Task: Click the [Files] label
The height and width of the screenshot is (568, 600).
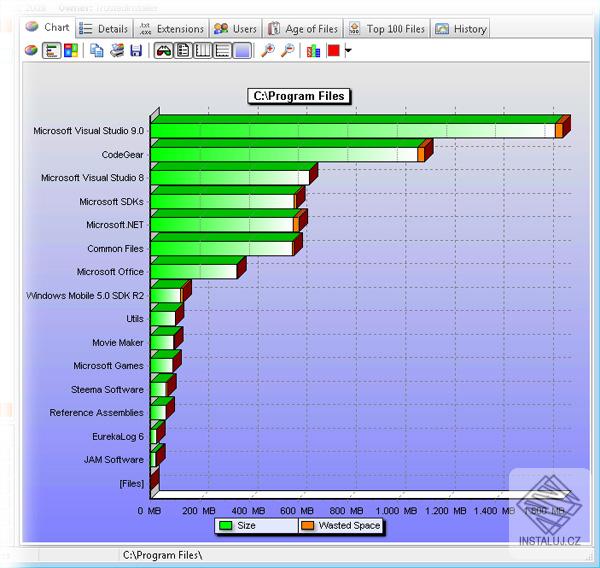Action: coord(131,484)
